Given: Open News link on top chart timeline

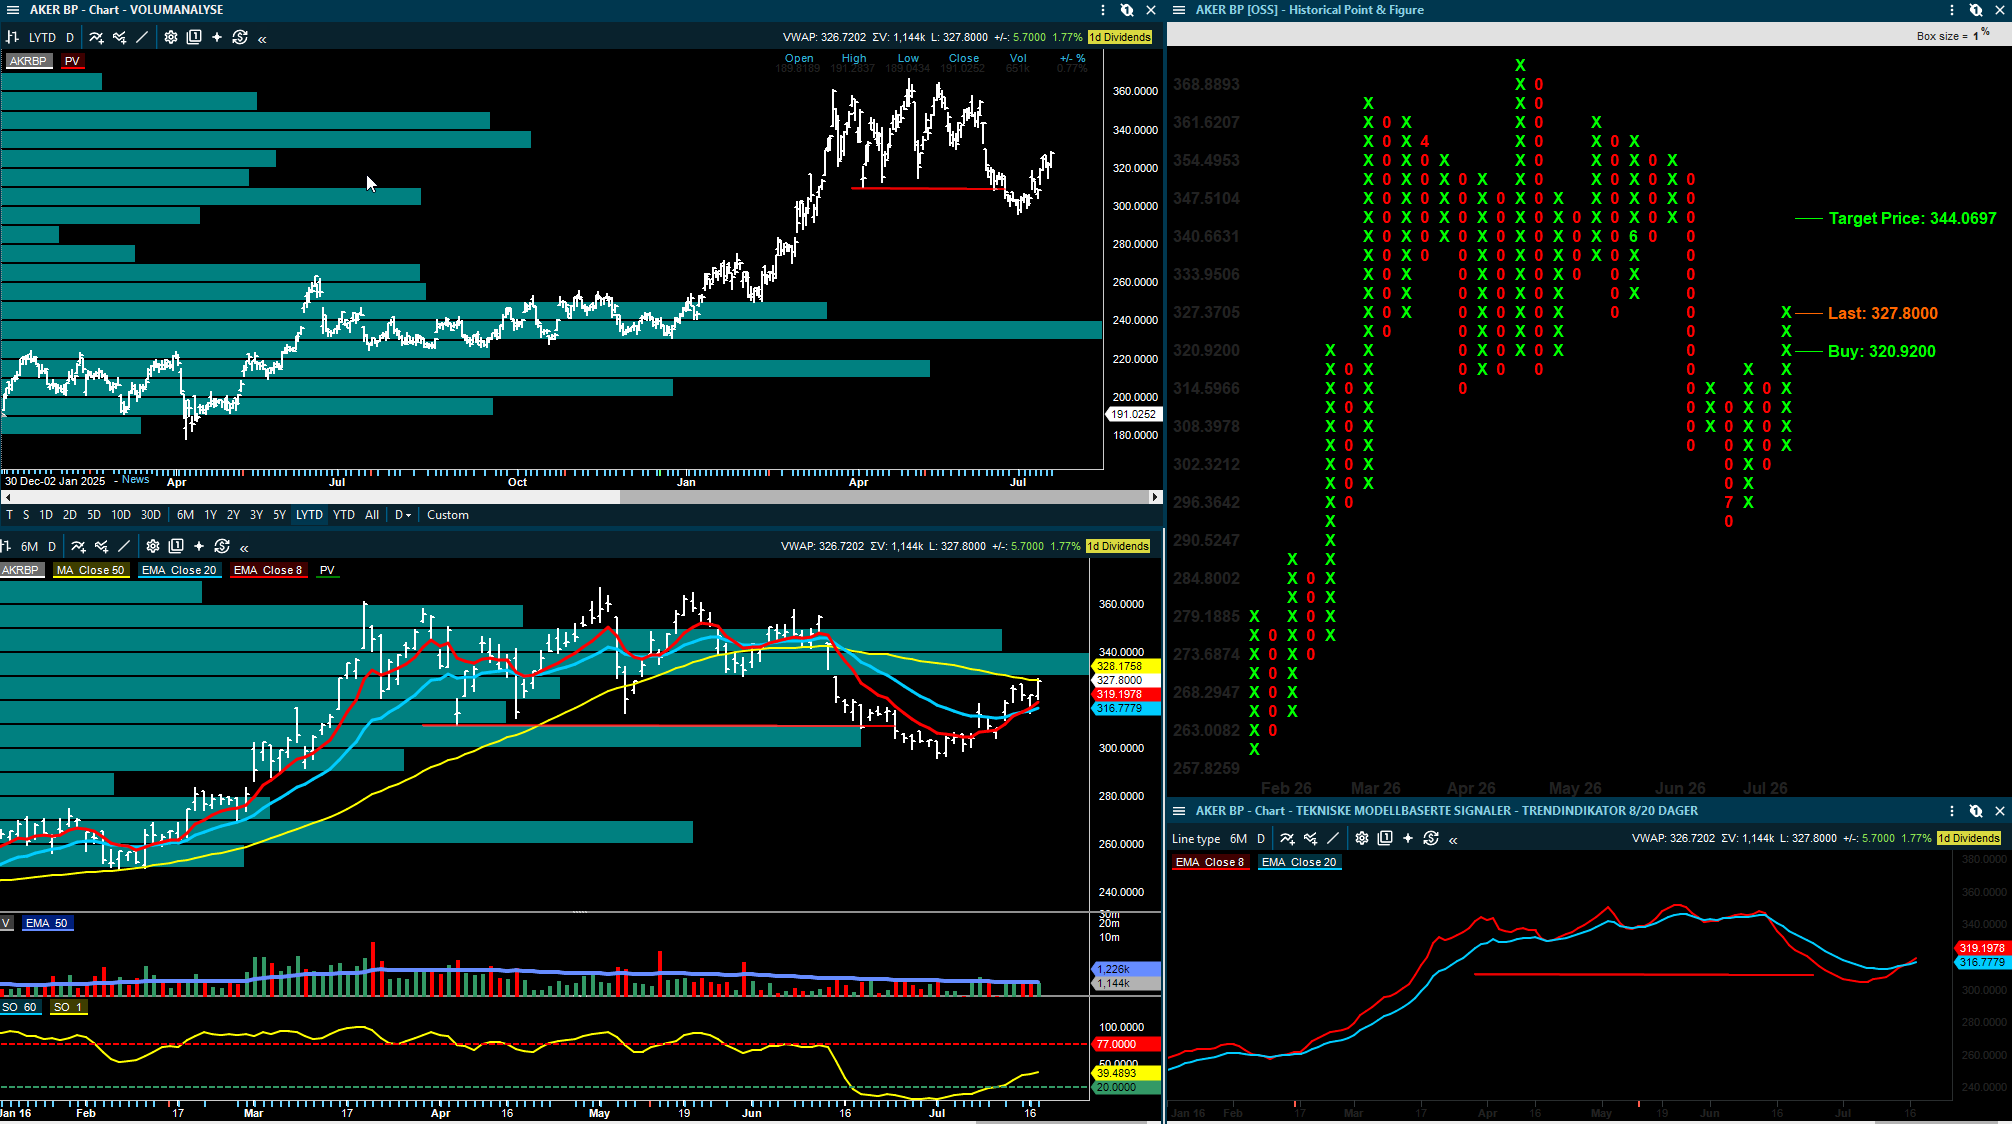Looking at the screenshot, I should [x=135, y=480].
